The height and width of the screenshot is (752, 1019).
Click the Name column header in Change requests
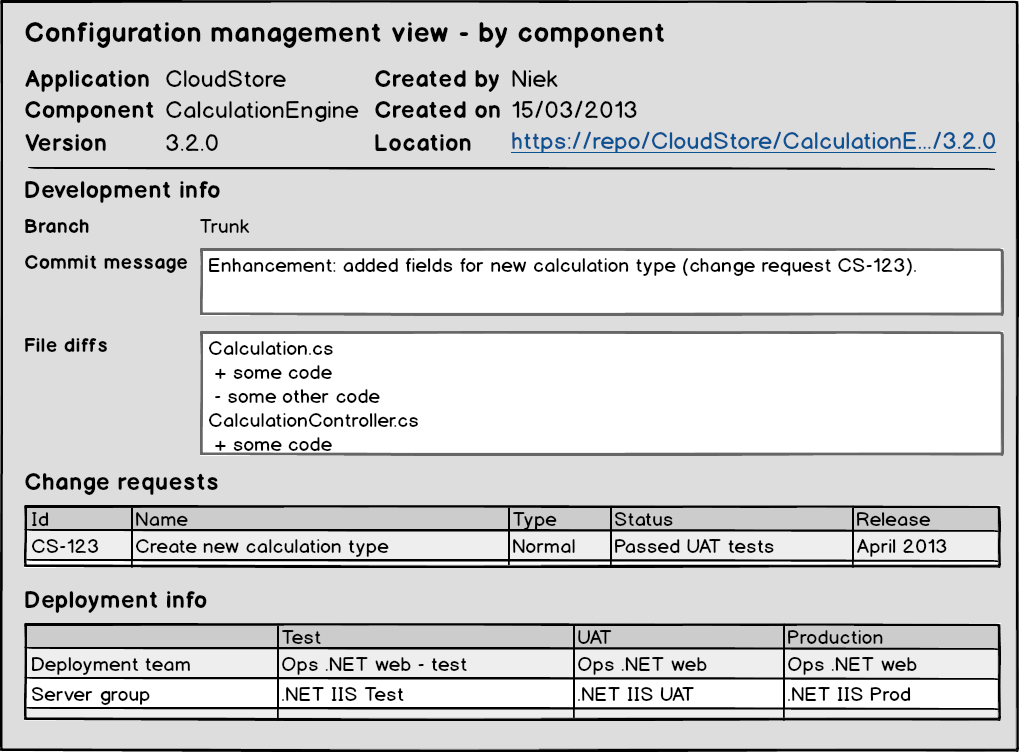pos(320,519)
